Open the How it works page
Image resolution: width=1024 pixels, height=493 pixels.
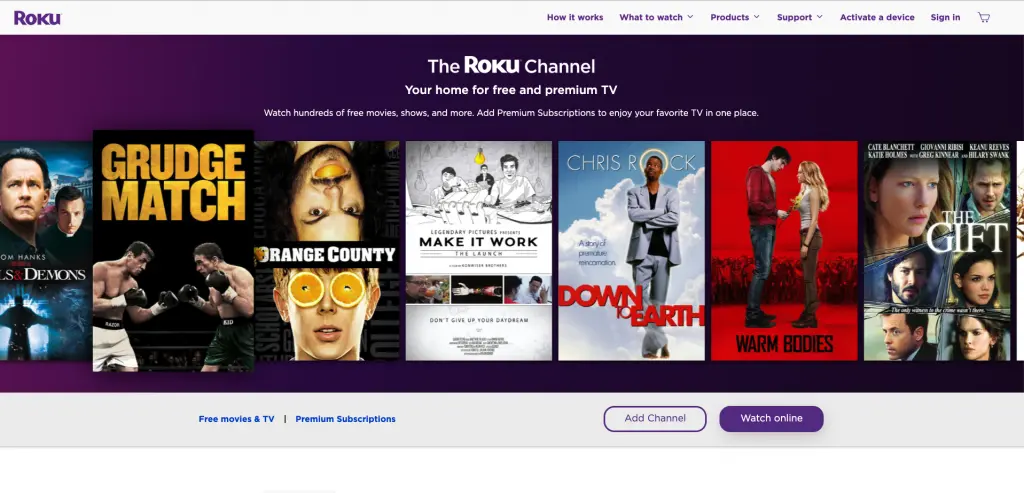tap(575, 18)
